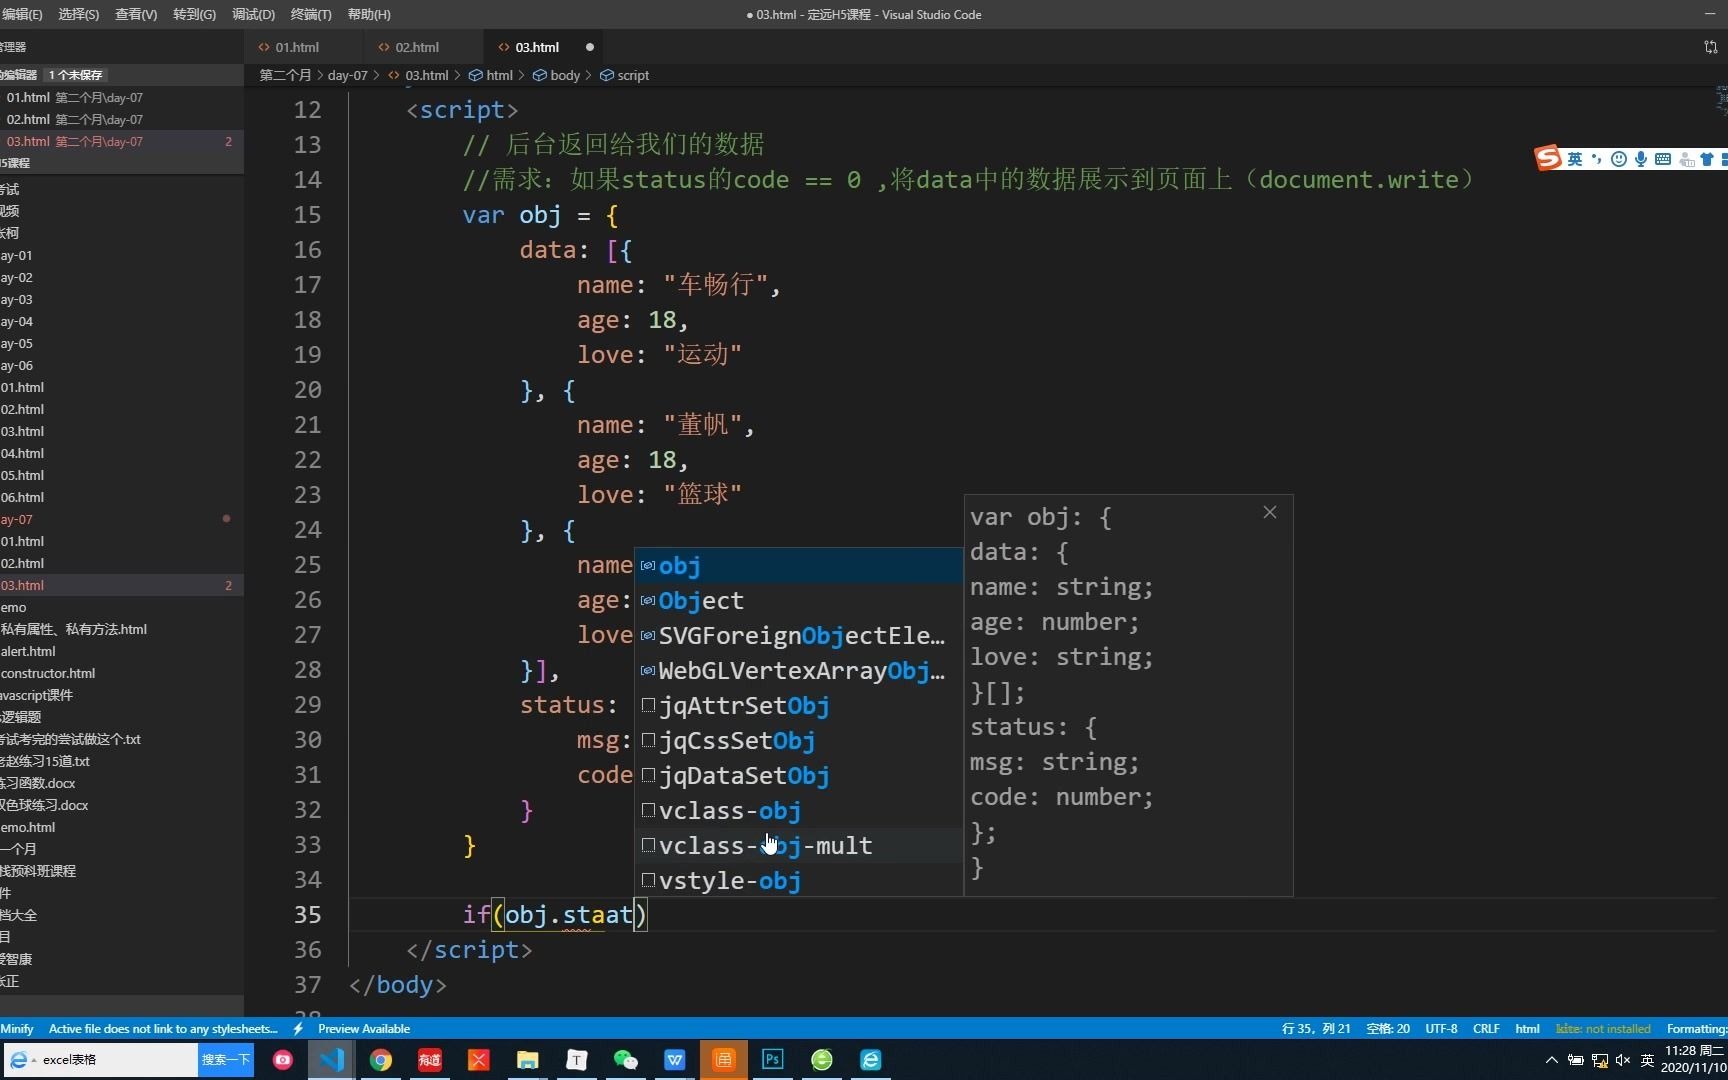The width and height of the screenshot is (1728, 1080).
Task: Toggle full/half punctuation in Sogou bar
Action: click(x=1597, y=159)
